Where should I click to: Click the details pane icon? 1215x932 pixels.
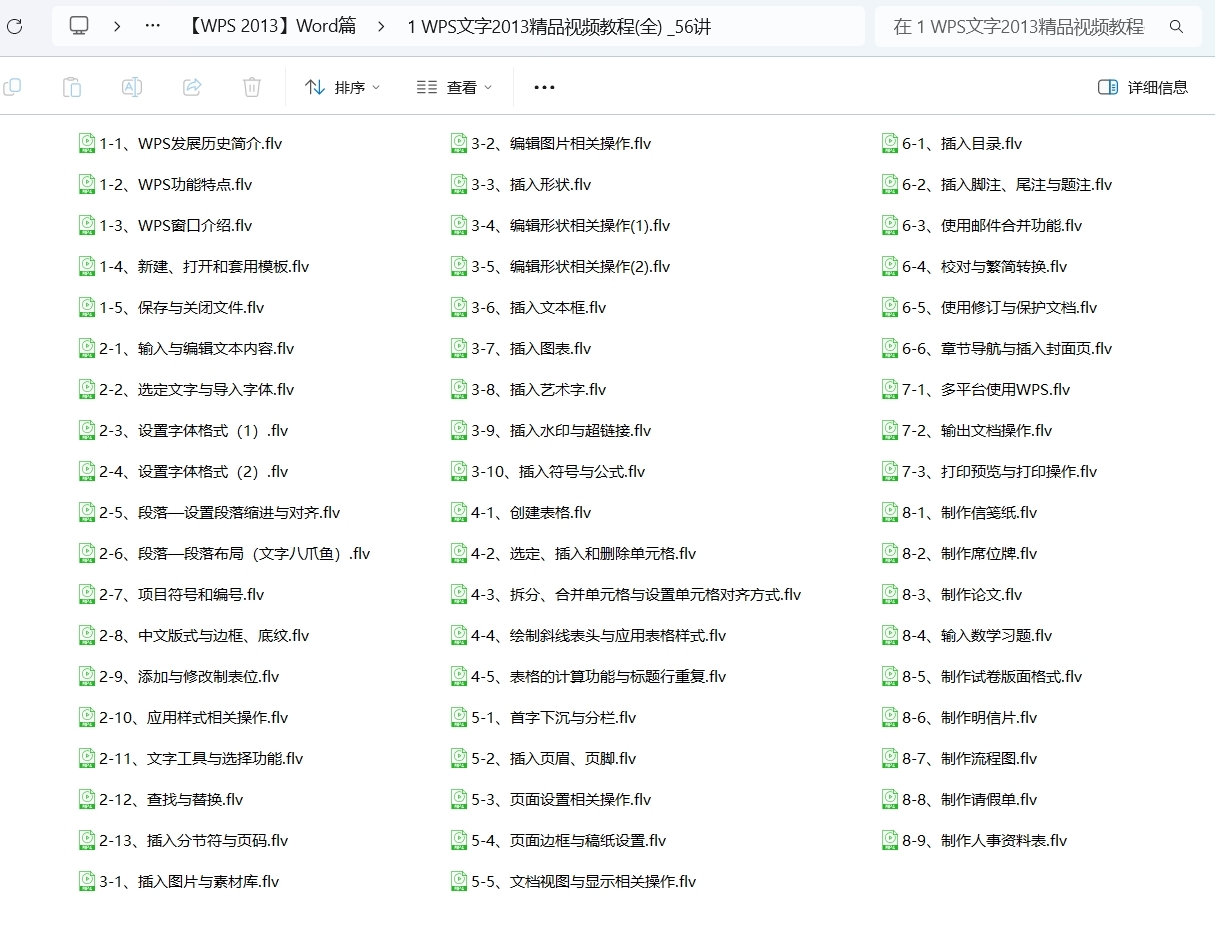click(1107, 87)
